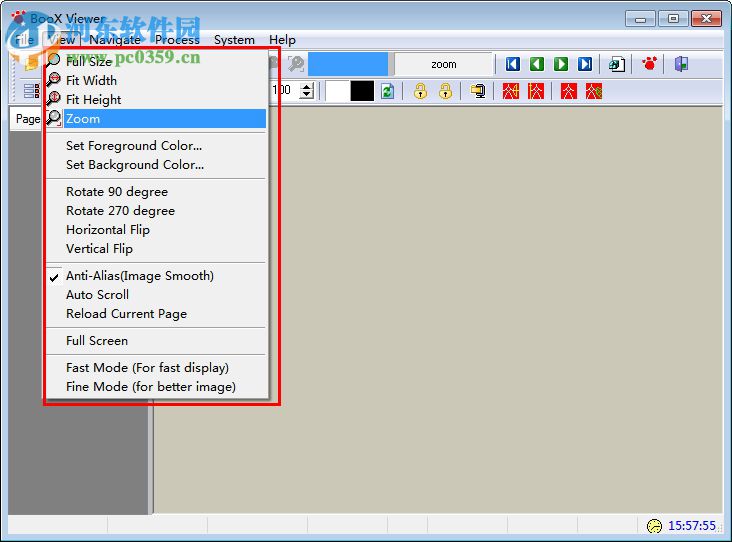This screenshot has width=732, height=542.
Task: Click the document page icon after navigation arrows
Action: 617,64
